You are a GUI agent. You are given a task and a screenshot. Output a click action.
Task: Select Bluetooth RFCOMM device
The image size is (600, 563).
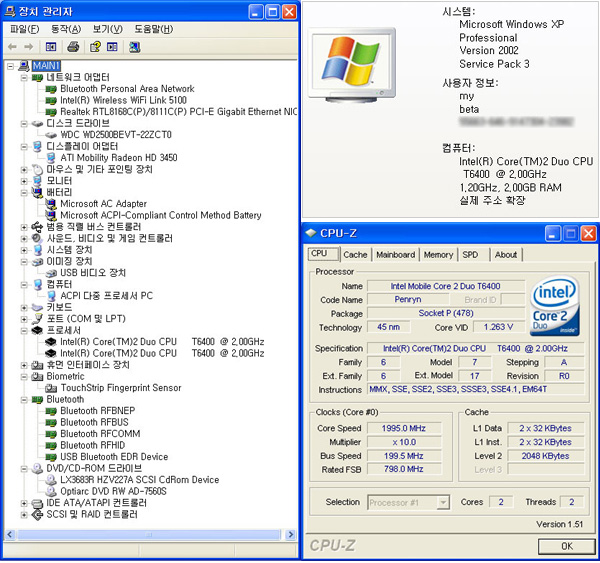[x=100, y=434]
